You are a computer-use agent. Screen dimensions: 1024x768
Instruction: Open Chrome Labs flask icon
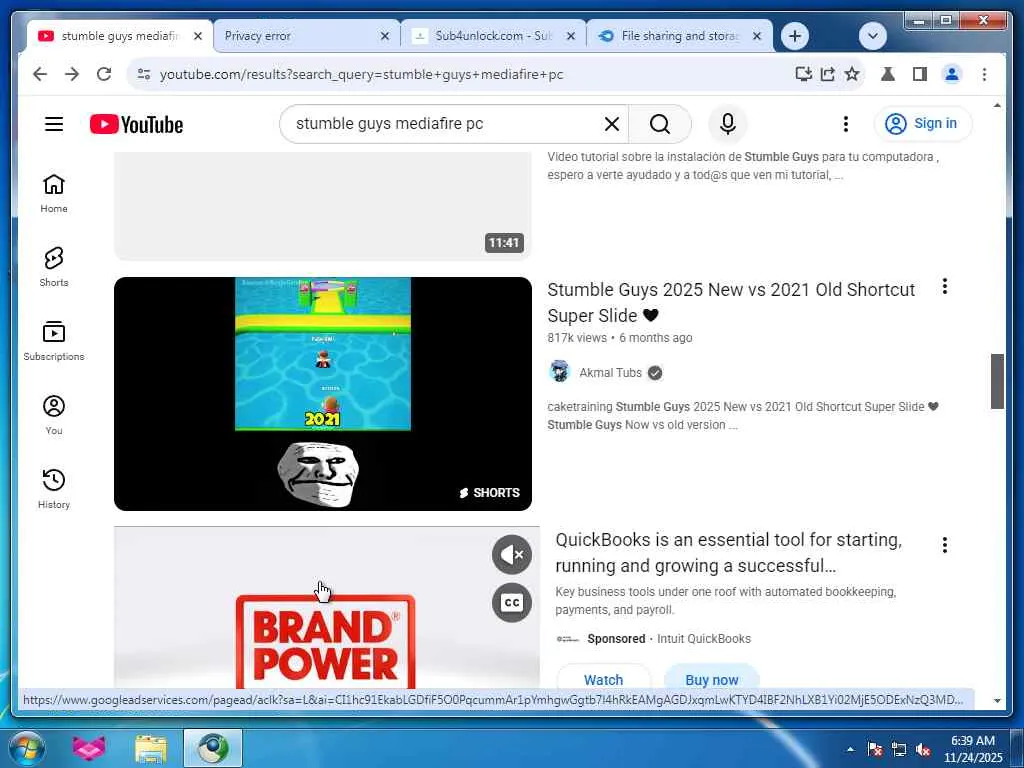(888, 74)
